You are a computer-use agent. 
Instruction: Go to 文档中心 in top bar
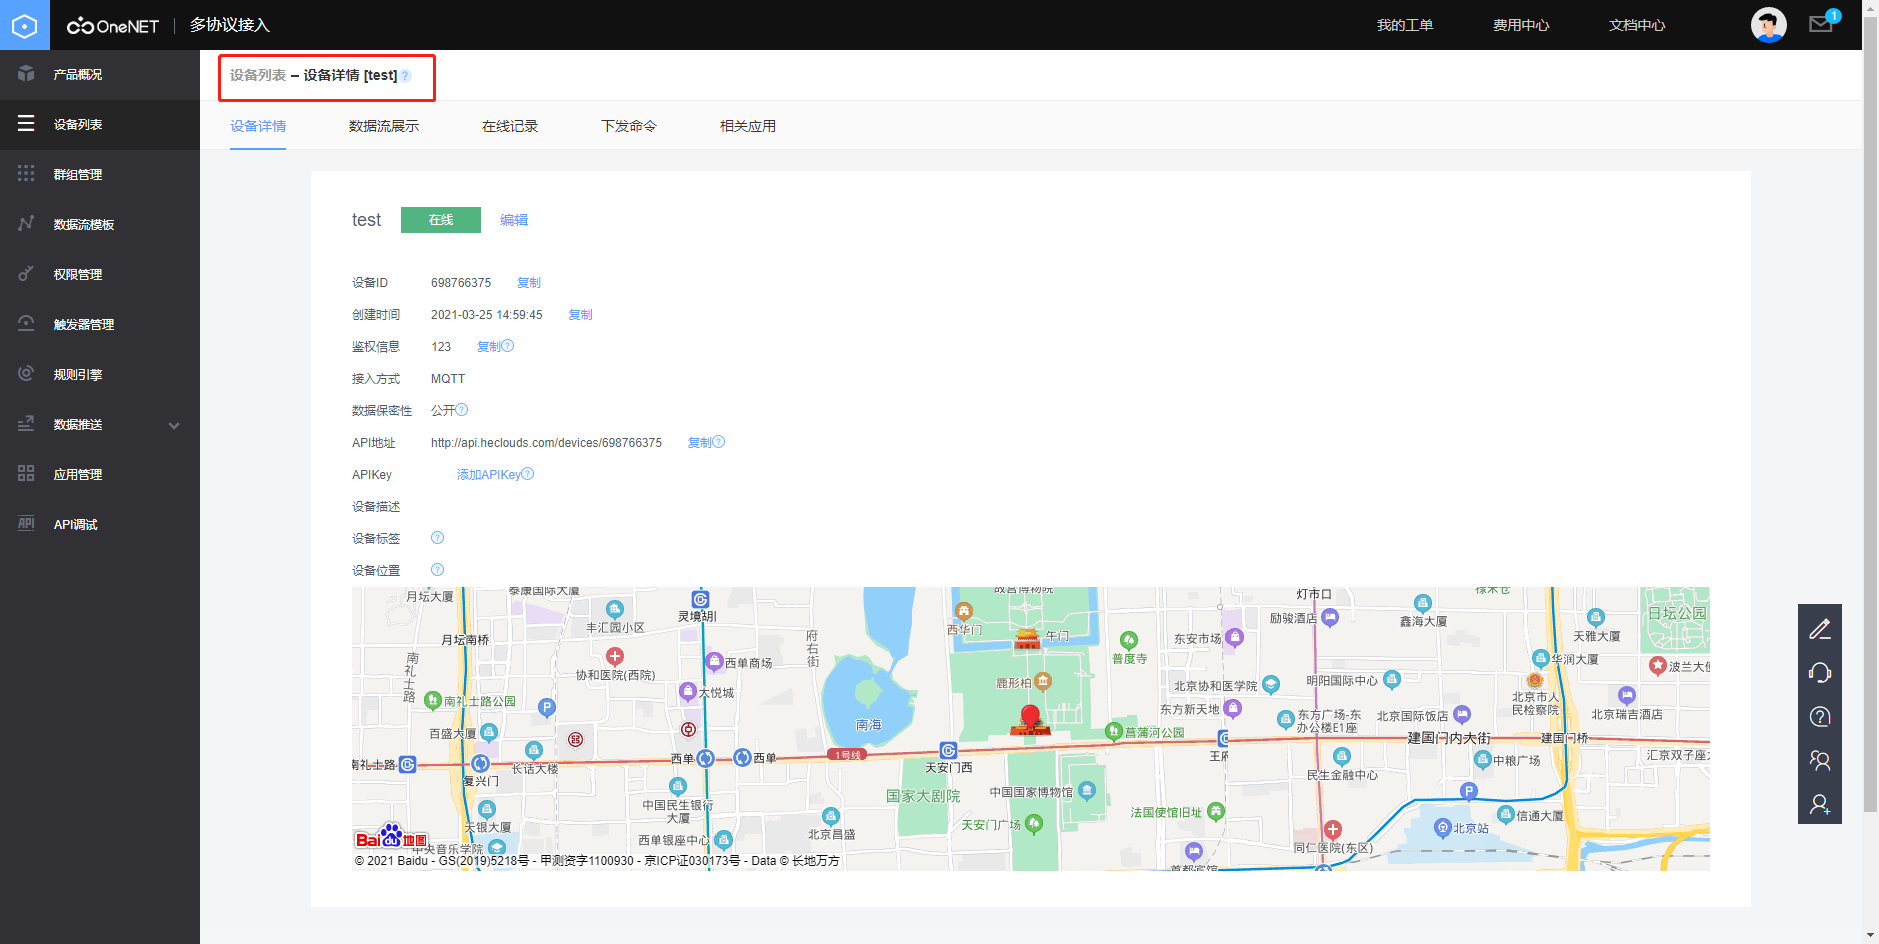pos(1637,25)
